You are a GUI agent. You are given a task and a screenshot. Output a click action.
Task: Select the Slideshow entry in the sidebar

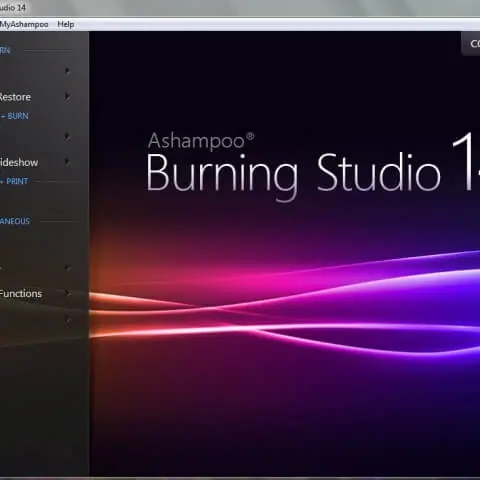[19, 162]
